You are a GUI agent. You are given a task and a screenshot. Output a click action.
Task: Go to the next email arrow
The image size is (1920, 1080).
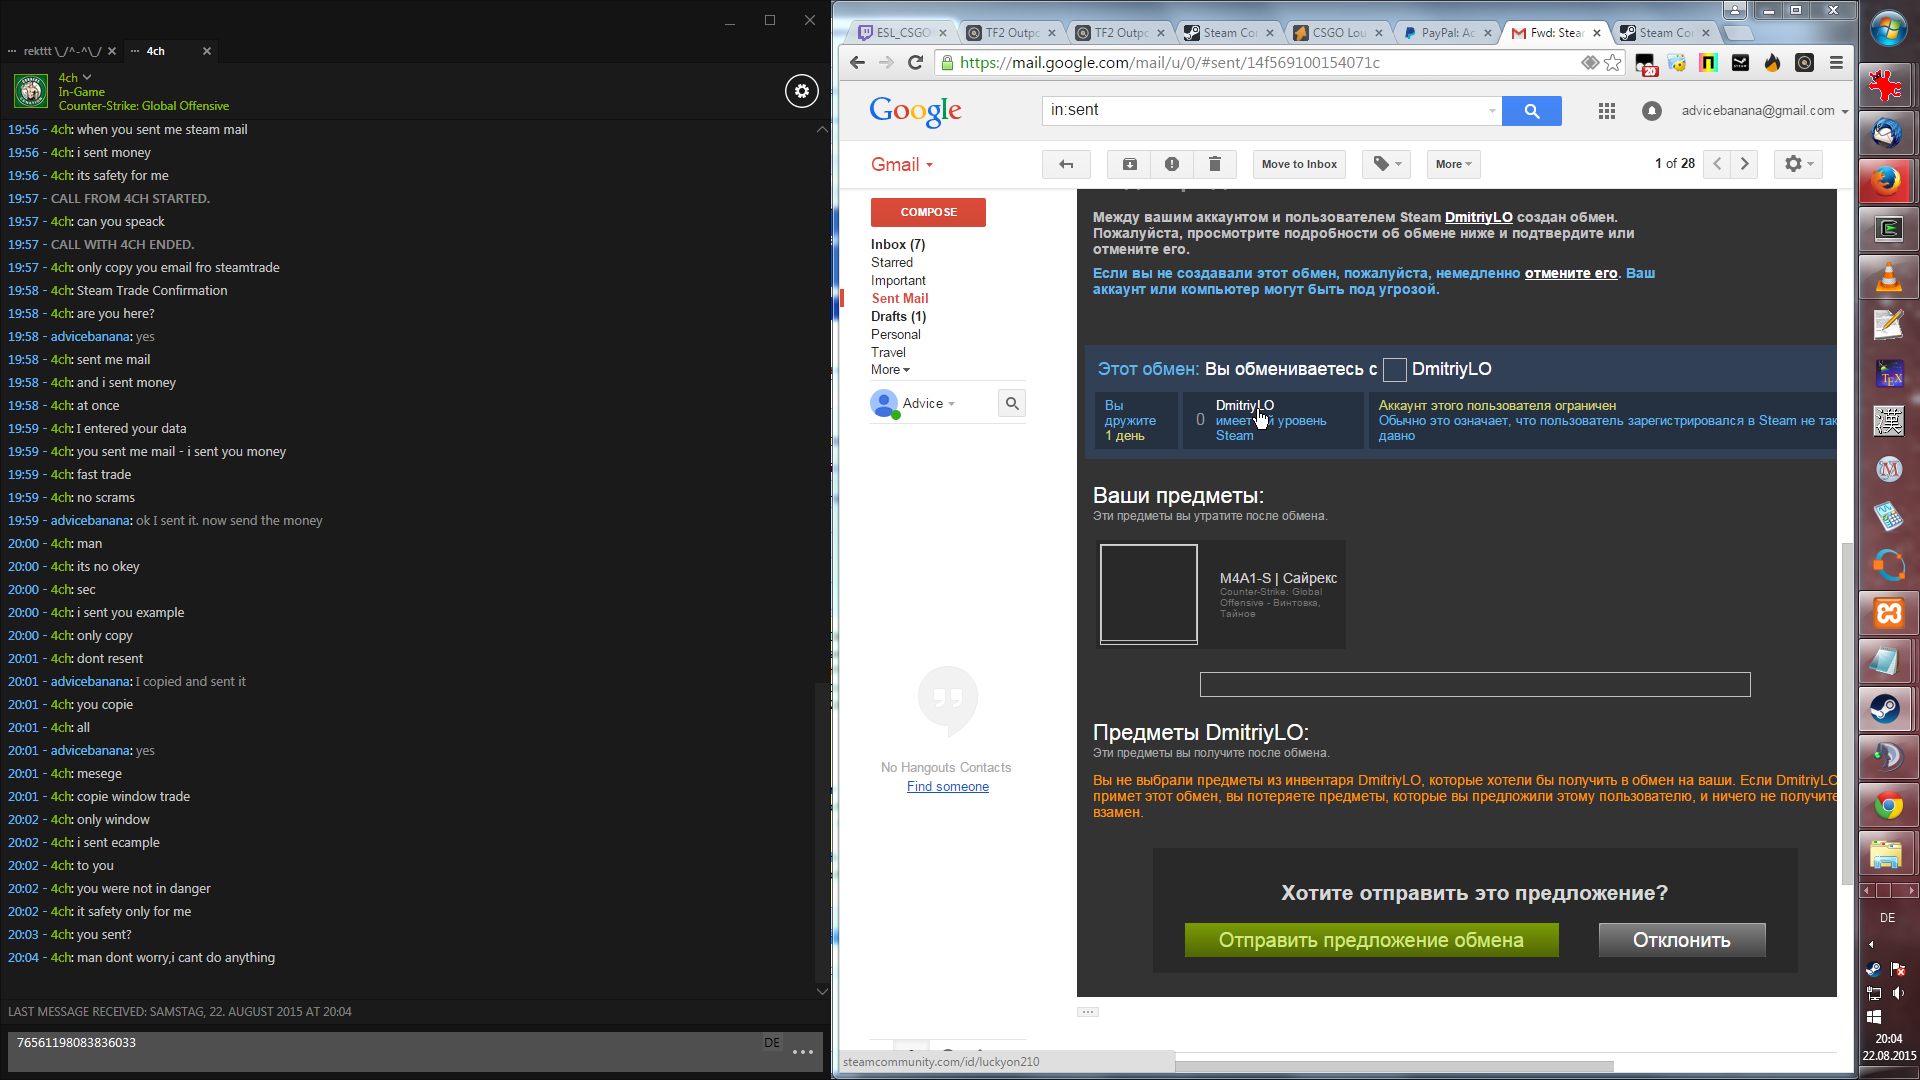tap(1744, 164)
